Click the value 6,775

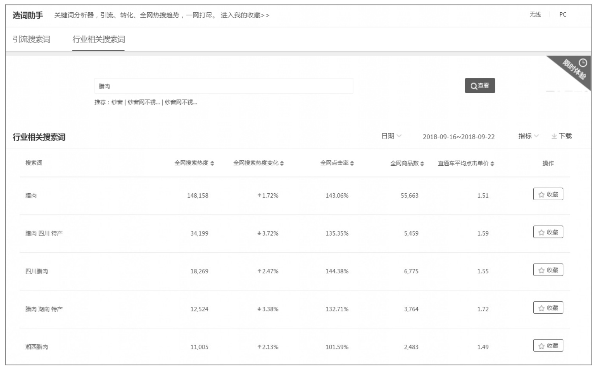pyautogui.click(x=411, y=271)
